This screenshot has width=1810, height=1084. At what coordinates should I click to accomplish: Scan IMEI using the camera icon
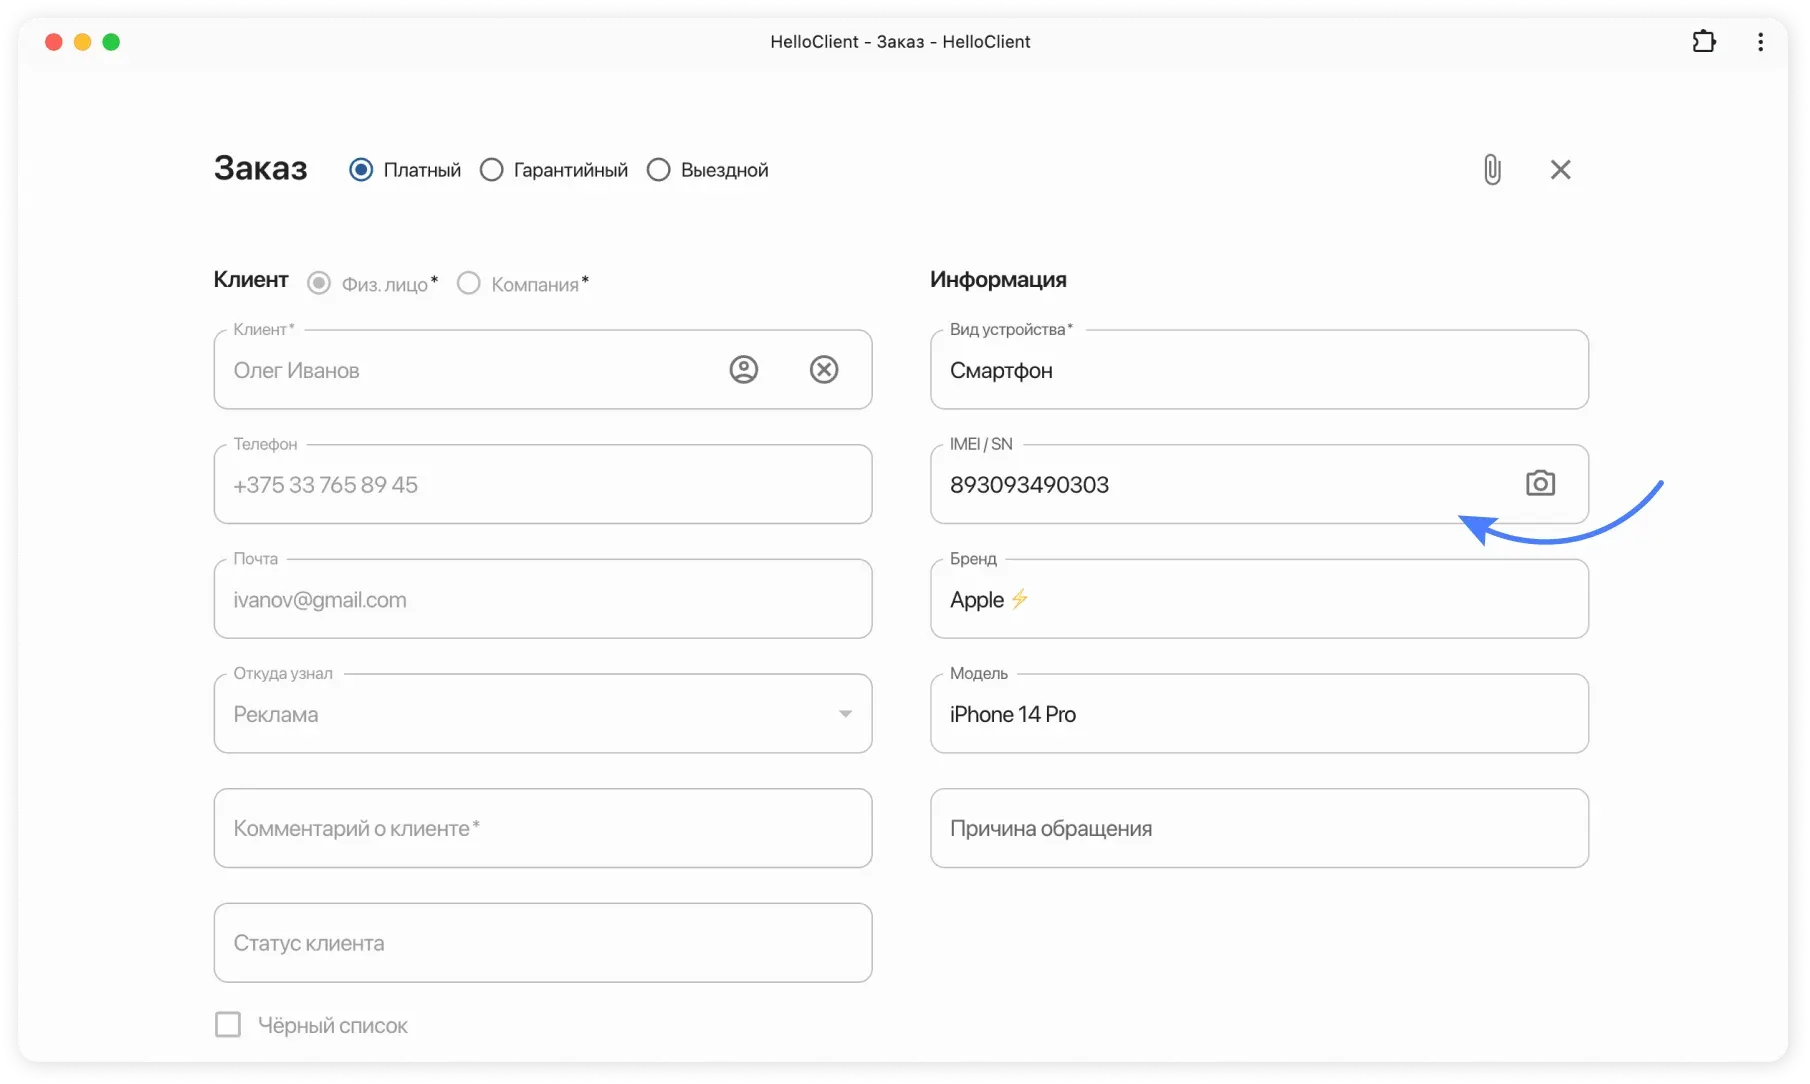coord(1539,483)
